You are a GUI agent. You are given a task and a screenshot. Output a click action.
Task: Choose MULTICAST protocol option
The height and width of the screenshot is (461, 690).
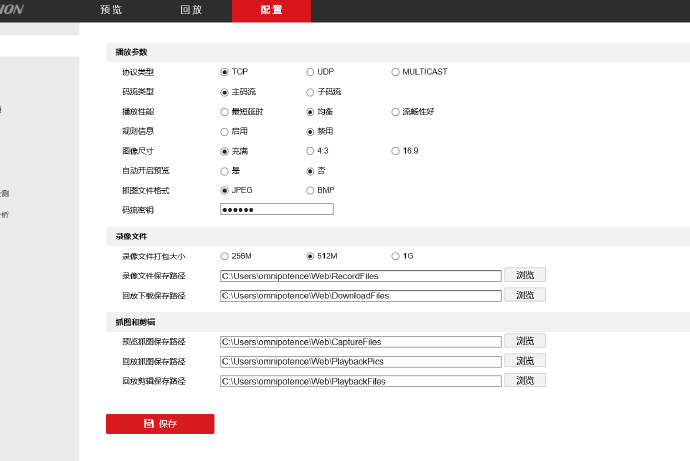tap(395, 72)
